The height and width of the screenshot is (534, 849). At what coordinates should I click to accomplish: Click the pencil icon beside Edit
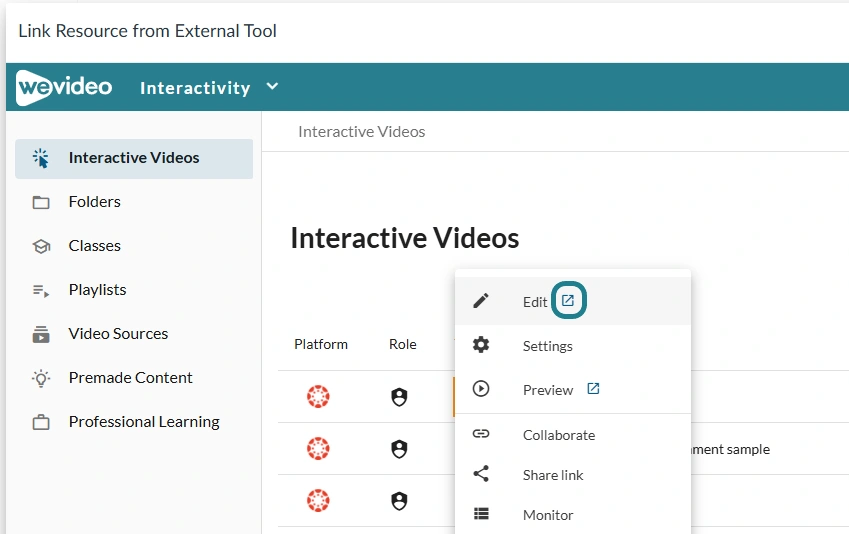click(481, 301)
